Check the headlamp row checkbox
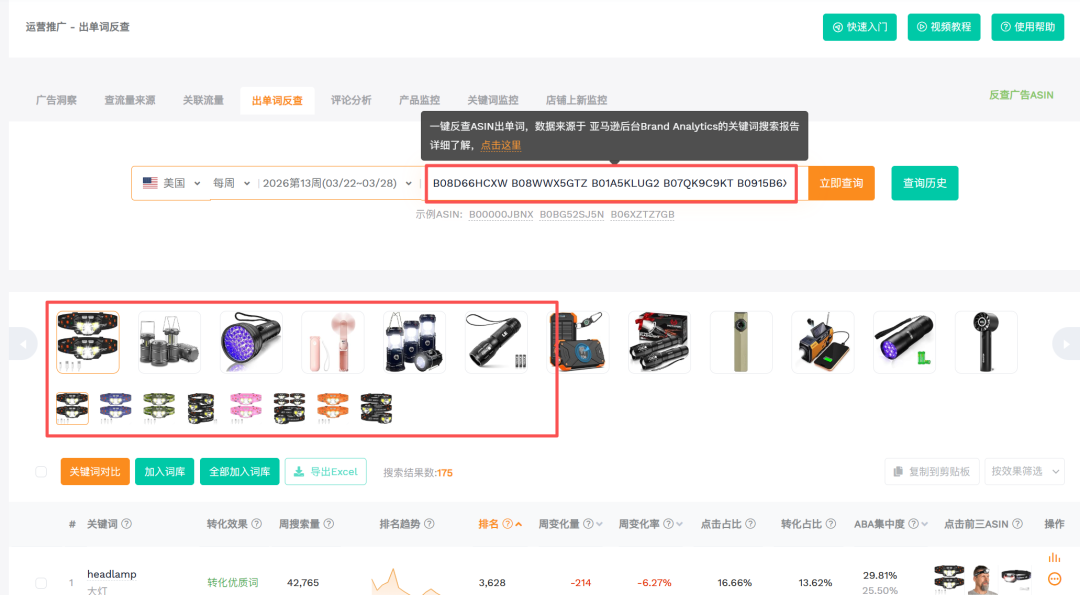This screenshot has height=595, width=1080. tap(41, 583)
